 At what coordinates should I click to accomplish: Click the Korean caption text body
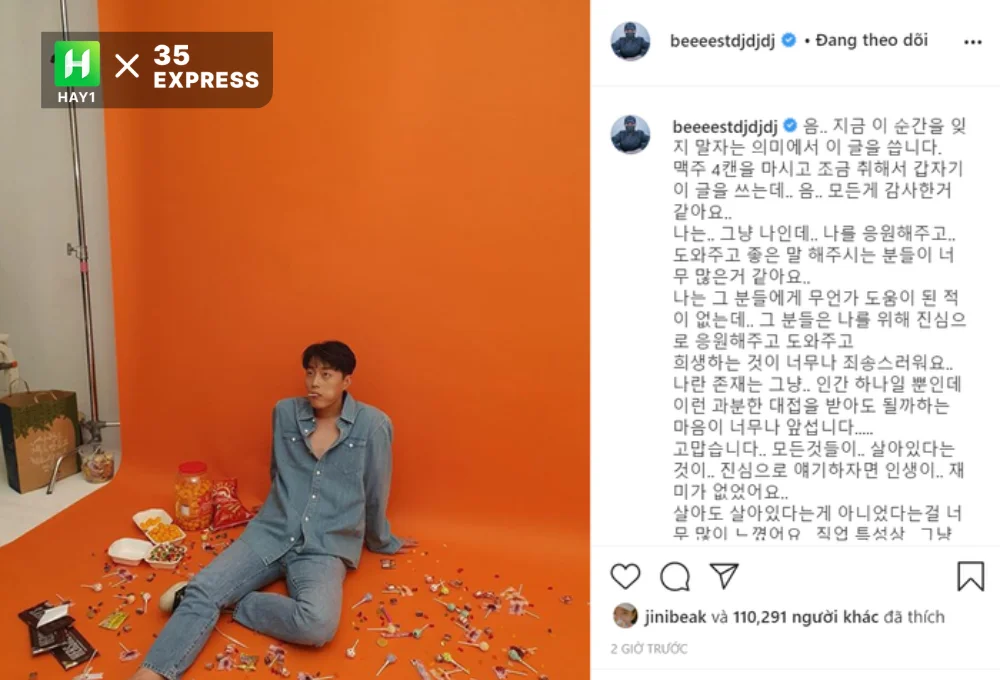pyautogui.click(x=819, y=329)
